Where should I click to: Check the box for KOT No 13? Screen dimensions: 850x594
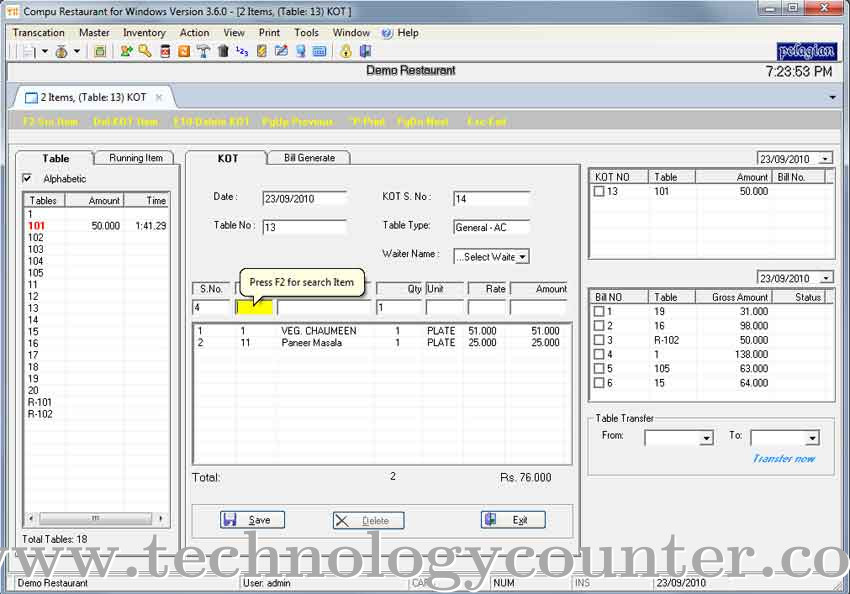pos(599,191)
